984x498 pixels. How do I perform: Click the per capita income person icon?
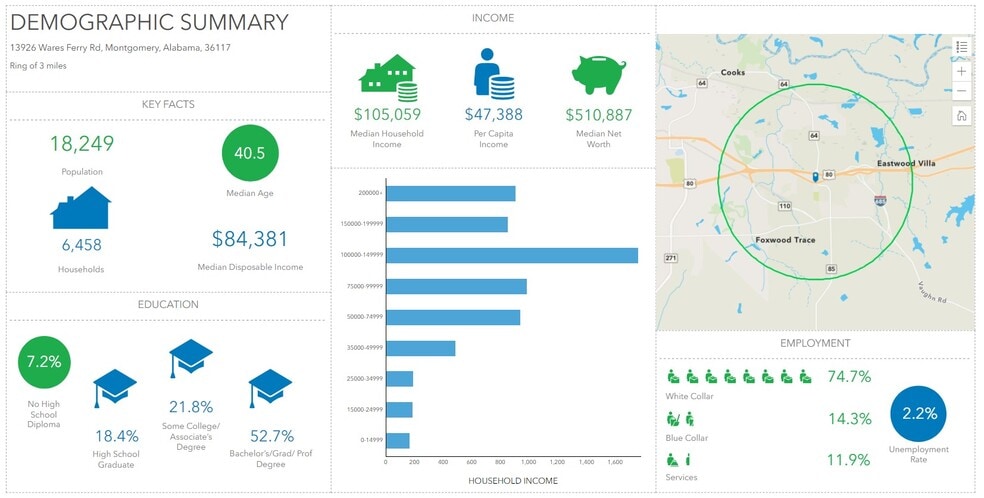point(492,74)
